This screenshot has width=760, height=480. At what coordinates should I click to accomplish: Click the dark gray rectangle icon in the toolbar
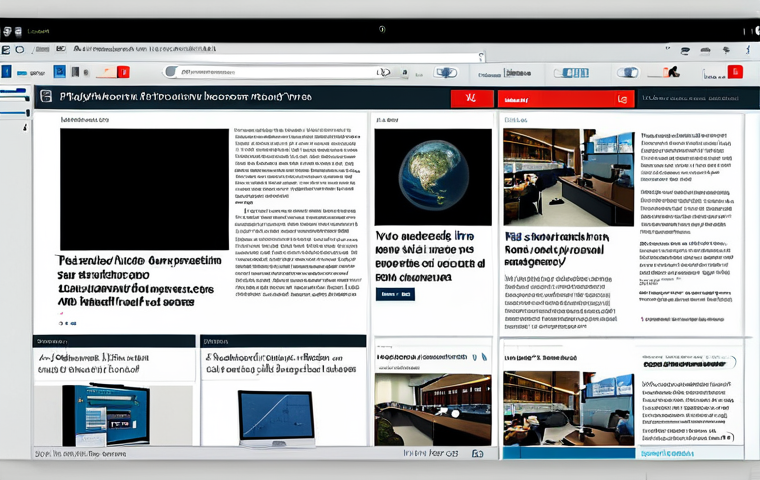[x=75, y=72]
